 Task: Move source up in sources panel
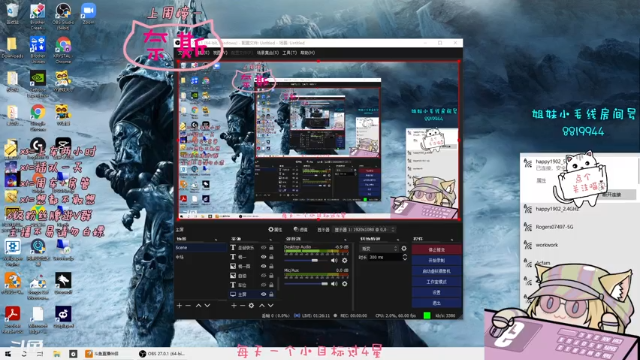tap(262, 305)
